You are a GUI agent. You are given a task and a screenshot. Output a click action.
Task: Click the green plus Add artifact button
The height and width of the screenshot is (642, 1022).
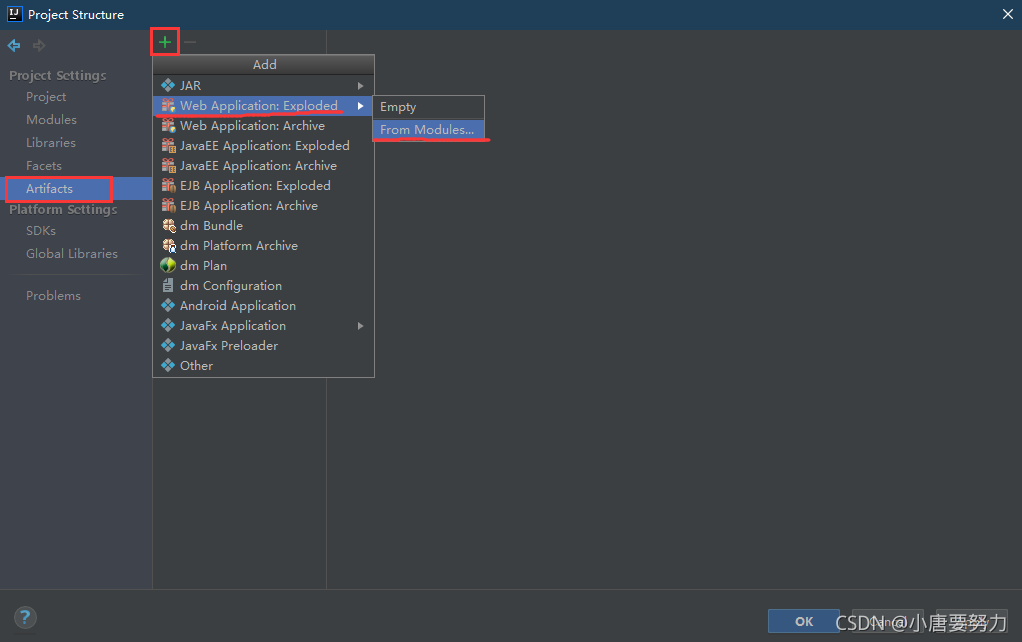[x=165, y=42]
